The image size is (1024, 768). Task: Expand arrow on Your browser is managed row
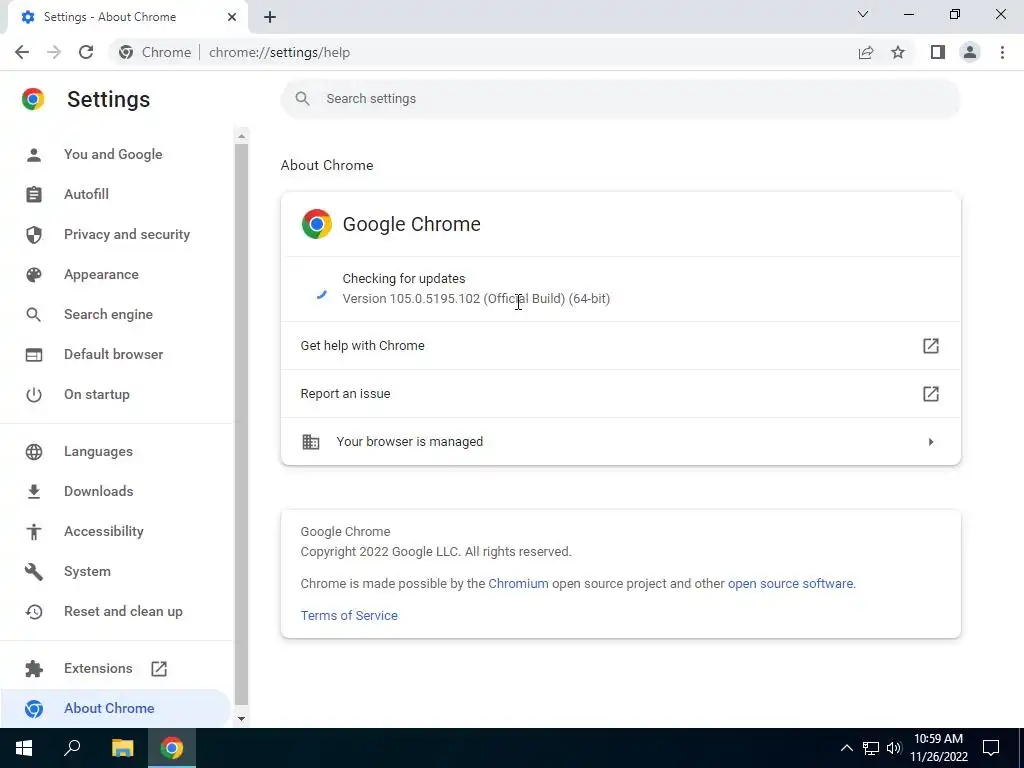[x=931, y=442]
